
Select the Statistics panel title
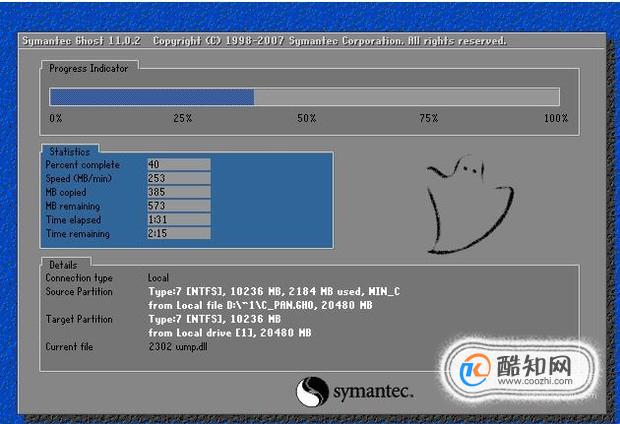pyautogui.click(x=70, y=151)
